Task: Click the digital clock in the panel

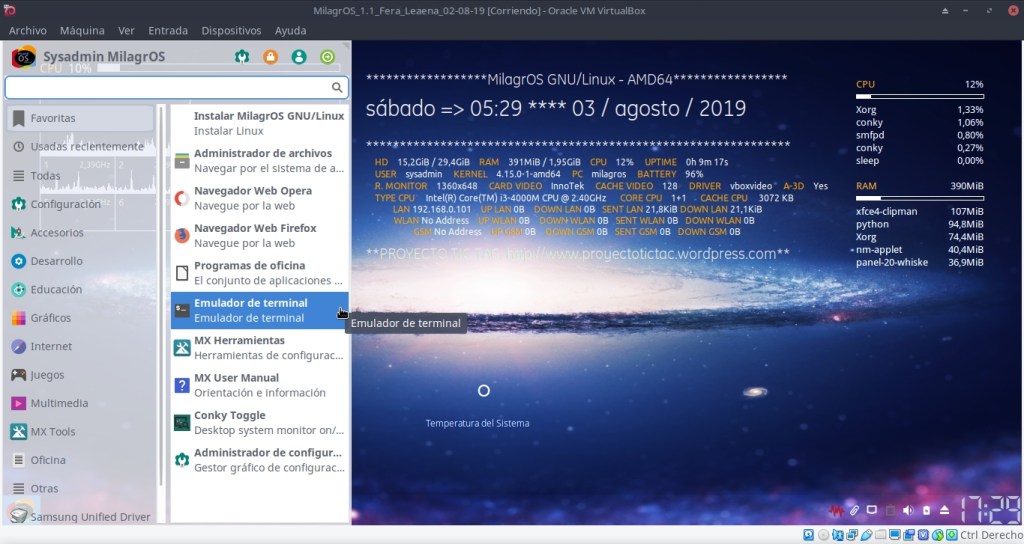Action: 991,510
